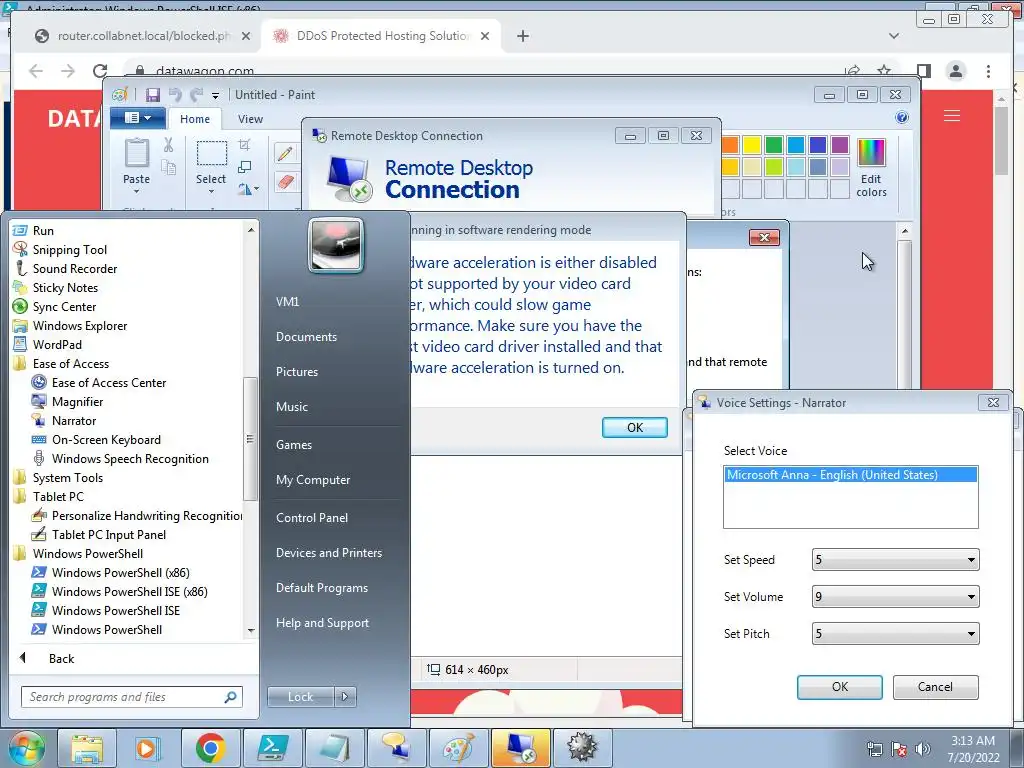Click OK in Voice Settings - Narrator

(x=840, y=687)
